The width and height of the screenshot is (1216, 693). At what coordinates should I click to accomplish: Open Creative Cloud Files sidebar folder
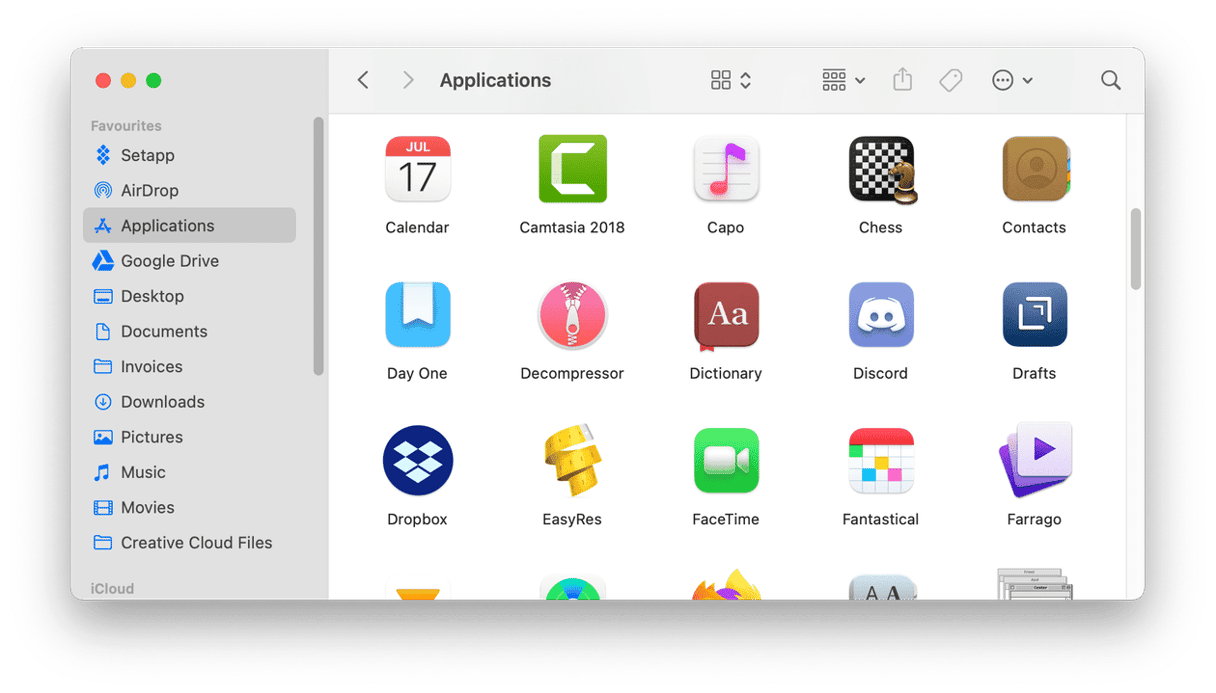pos(196,543)
